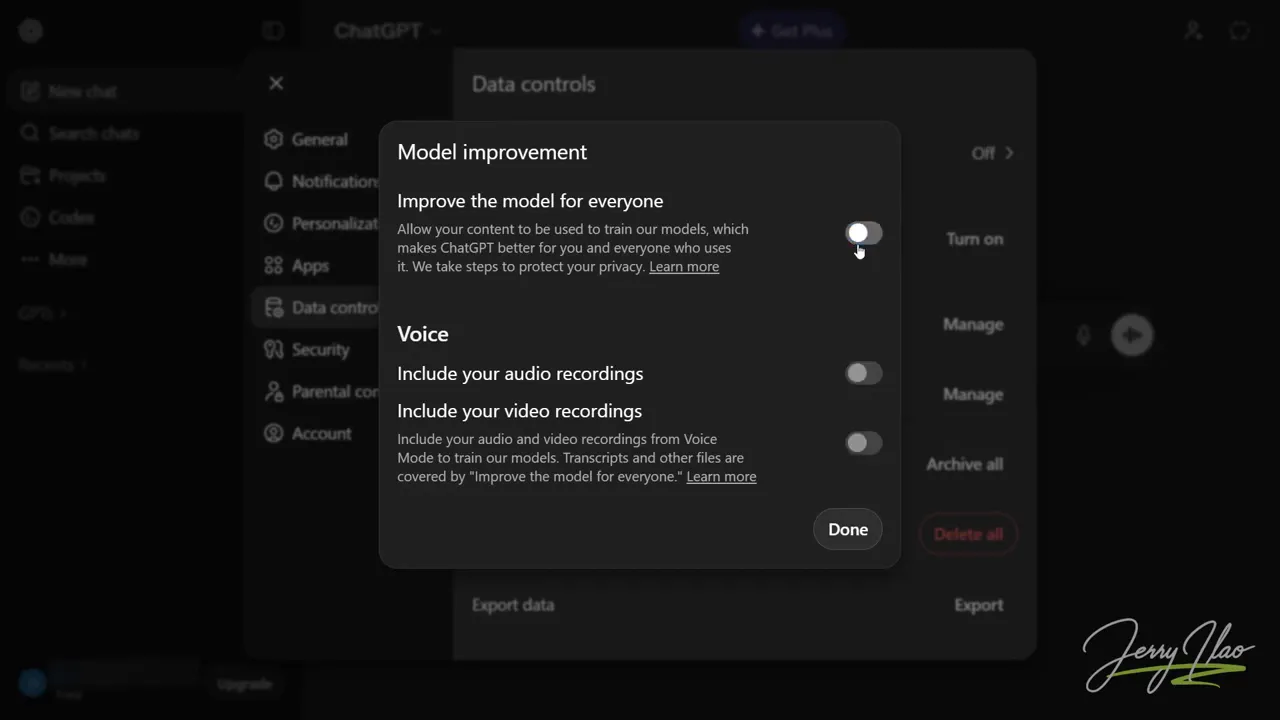Click the Archive all button

(964, 464)
